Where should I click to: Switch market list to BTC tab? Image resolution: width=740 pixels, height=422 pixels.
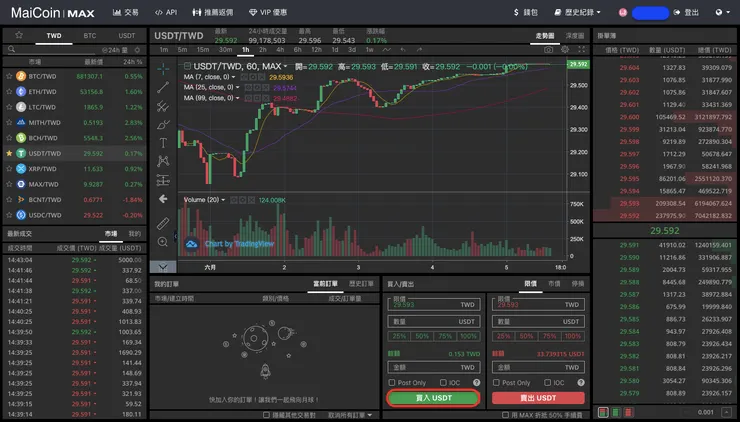[x=90, y=35]
